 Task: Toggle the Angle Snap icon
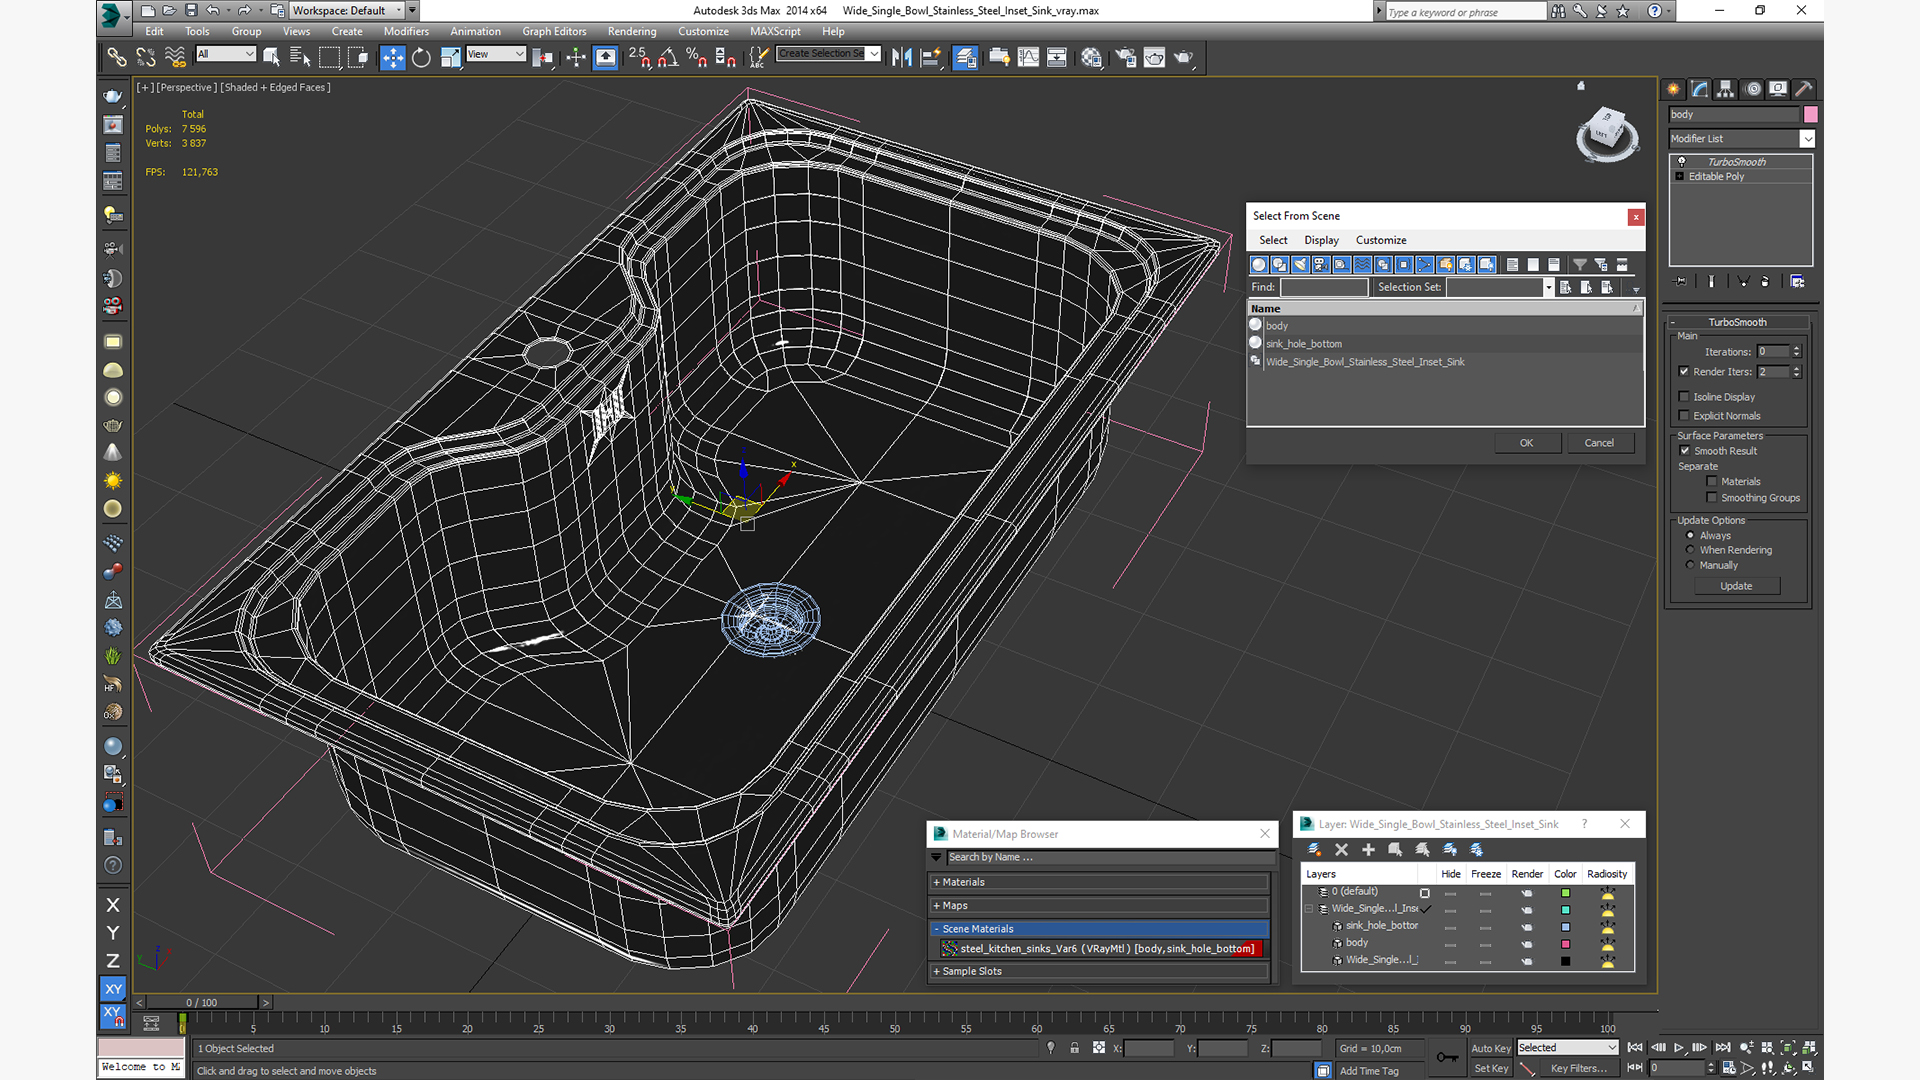pos(668,57)
